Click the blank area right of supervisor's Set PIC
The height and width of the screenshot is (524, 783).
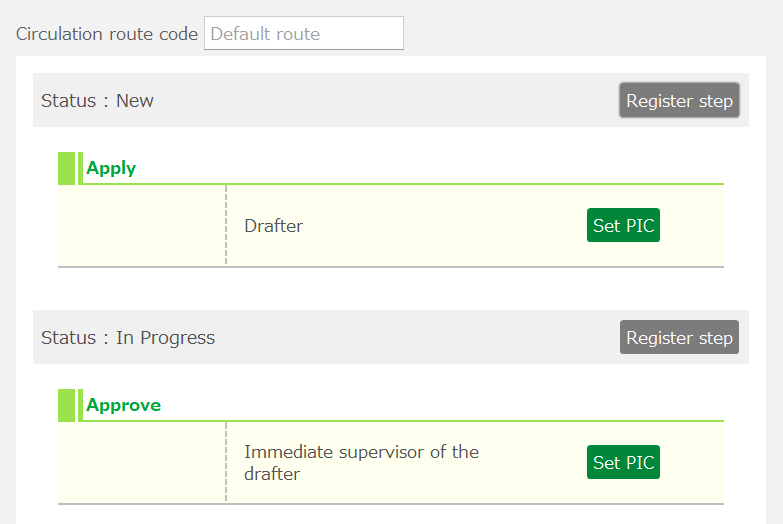pos(692,463)
